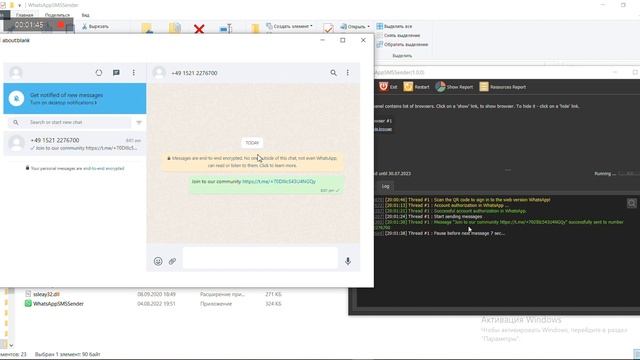Open conversation header three-dot menu
The height and width of the screenshot is (360, 640).
click(x=348, y=73)
